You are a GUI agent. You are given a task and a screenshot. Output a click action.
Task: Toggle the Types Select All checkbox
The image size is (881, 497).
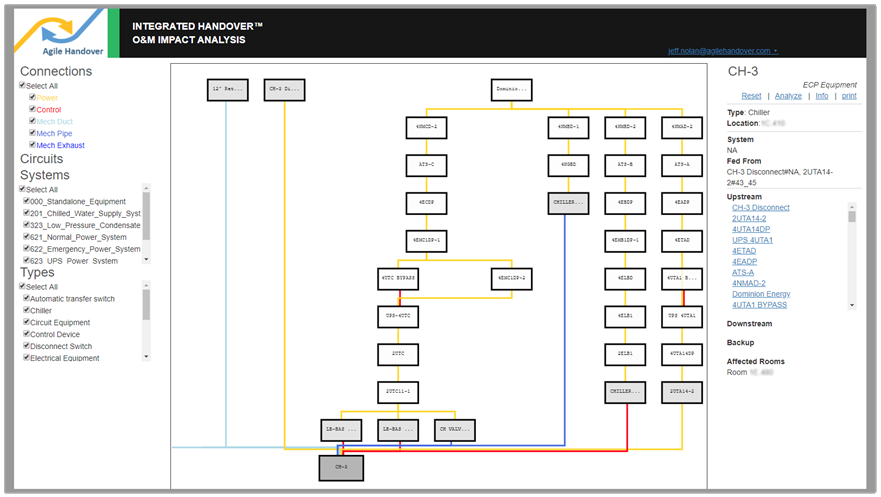click(x=22, y=286)
